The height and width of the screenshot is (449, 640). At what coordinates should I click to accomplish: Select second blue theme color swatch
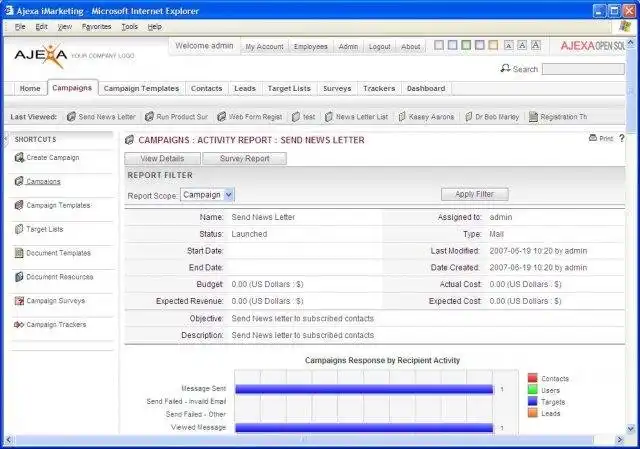(452, 45)
